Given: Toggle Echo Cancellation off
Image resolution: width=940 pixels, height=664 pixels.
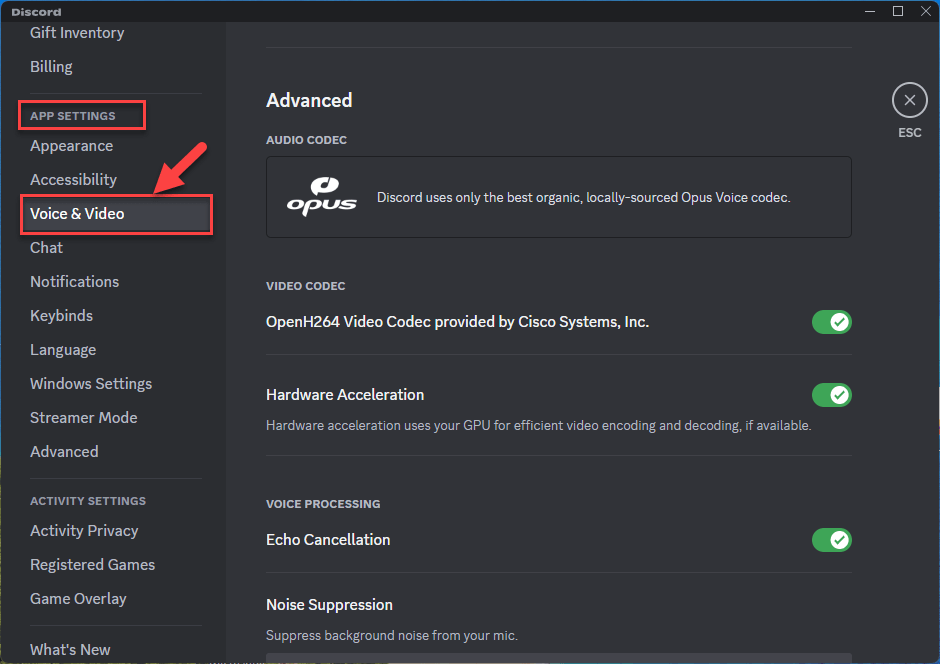Looking at the screenshot, I should click(x=831, y=540).
